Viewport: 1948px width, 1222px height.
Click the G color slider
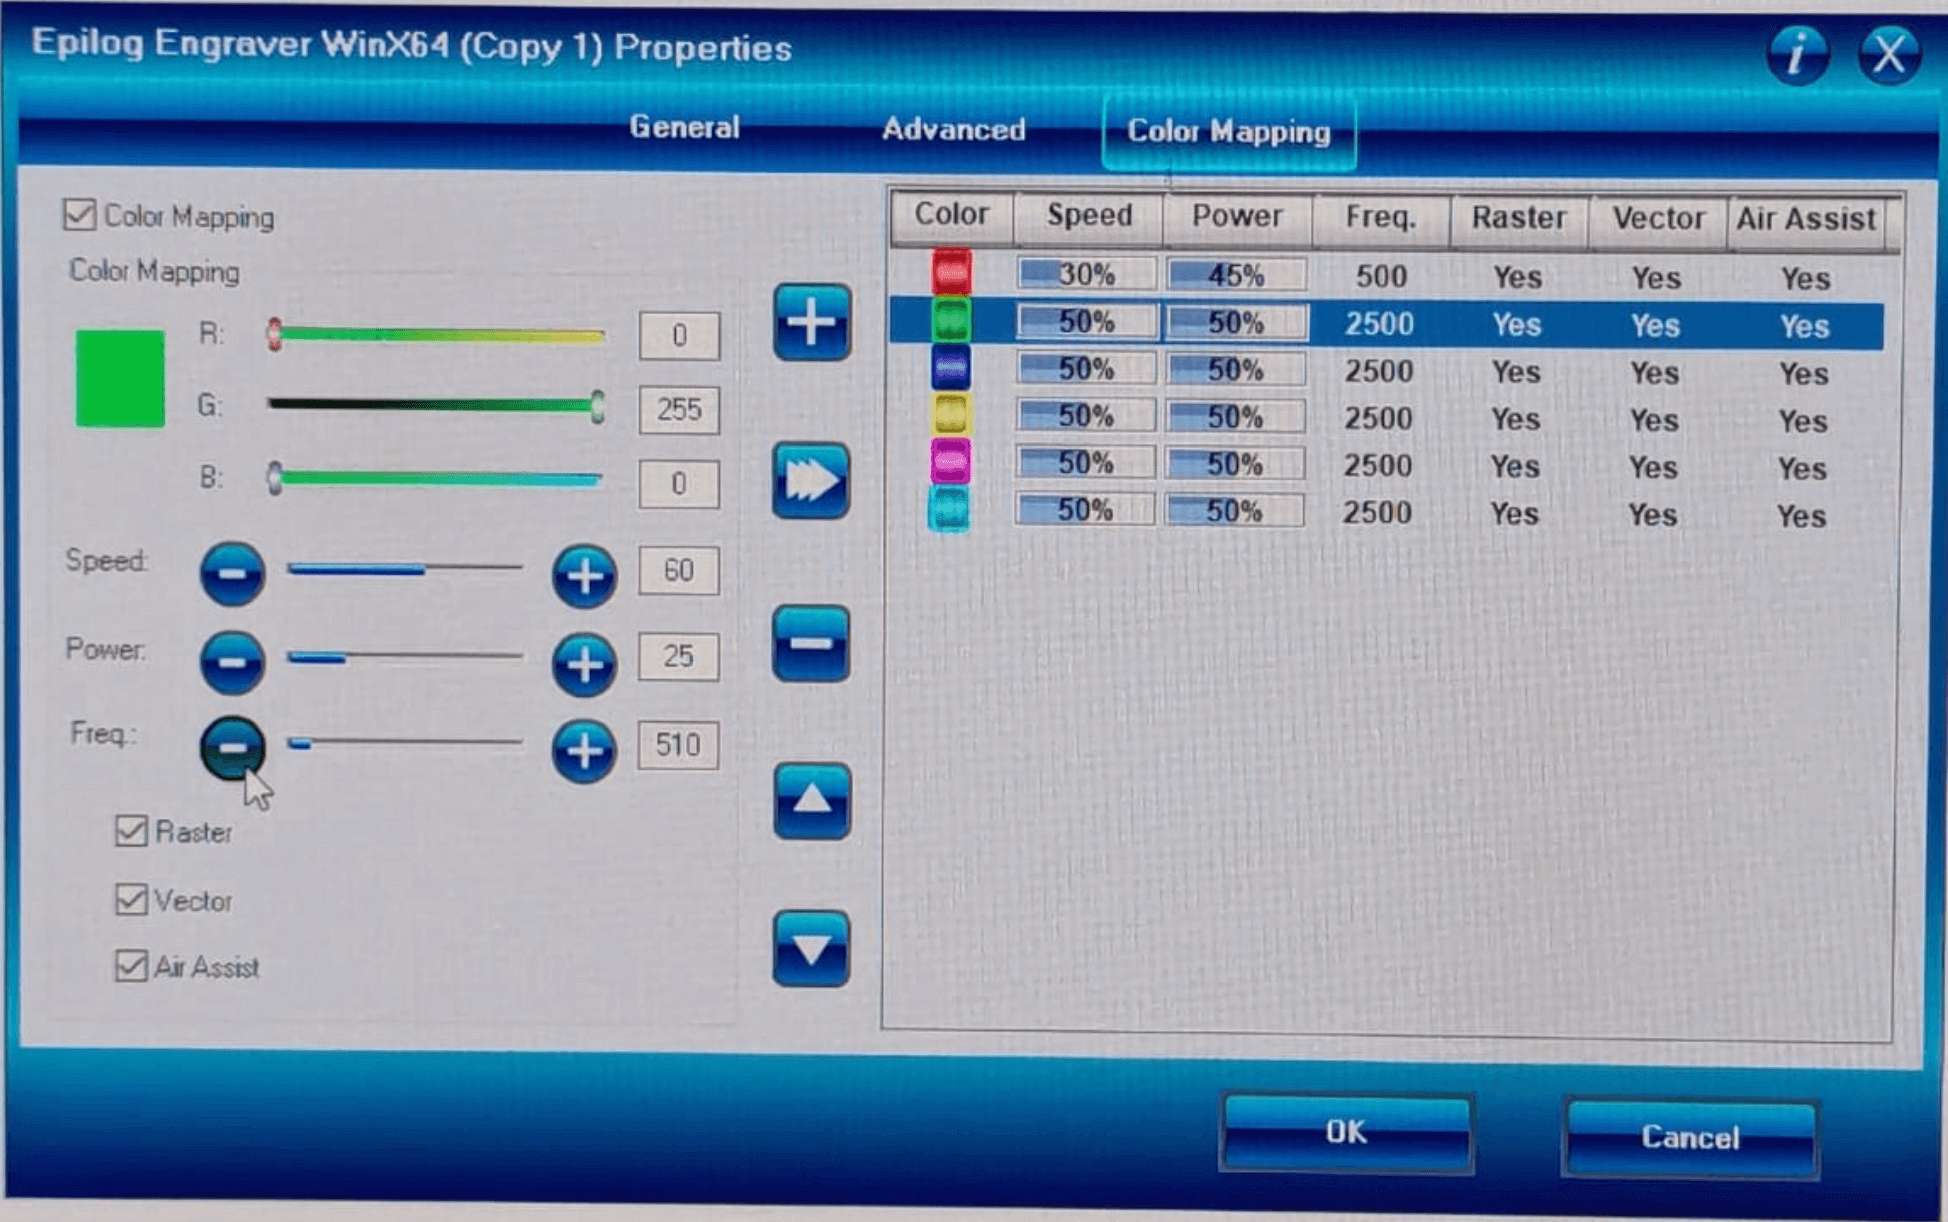437,405
